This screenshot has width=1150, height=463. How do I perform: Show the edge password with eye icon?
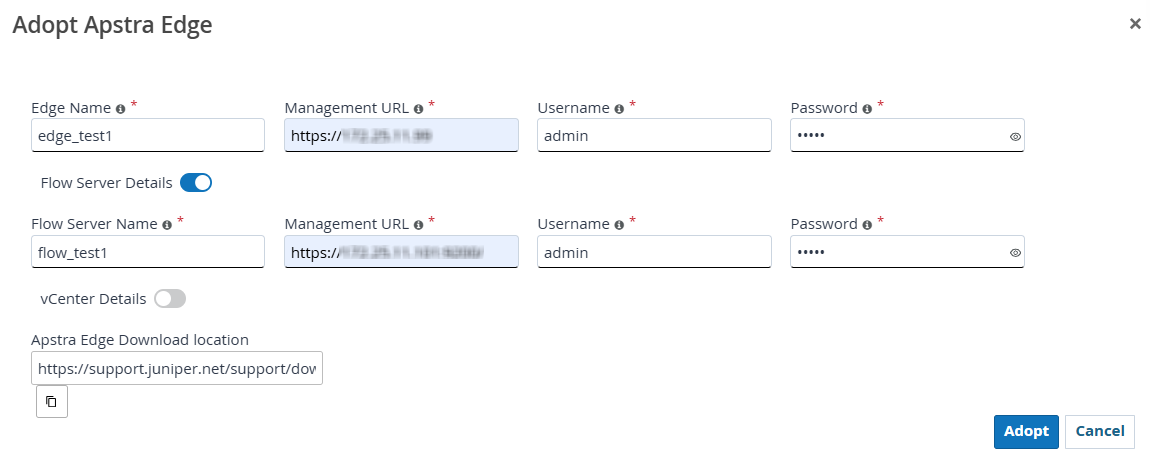click(x=1015, y=136)
